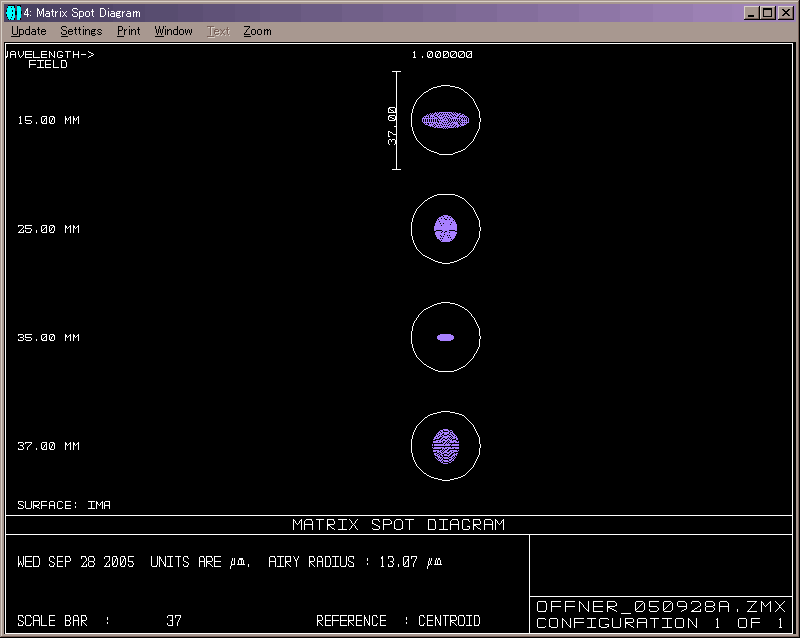Maximize the Matrix Spot Diagram window
The image size is (800, 638).
(x=768, y=13)
